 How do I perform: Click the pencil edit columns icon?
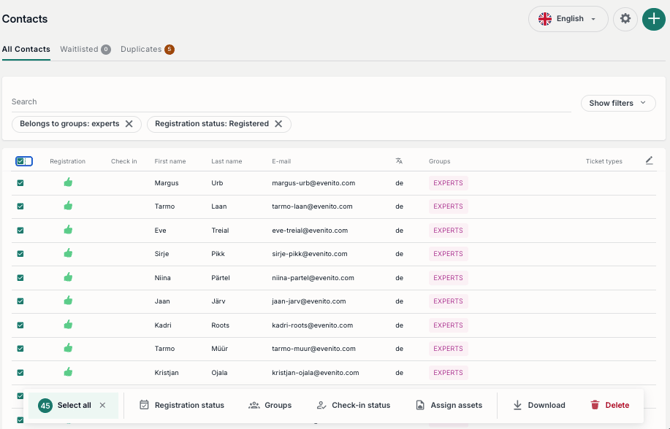(x=649, y=161)
